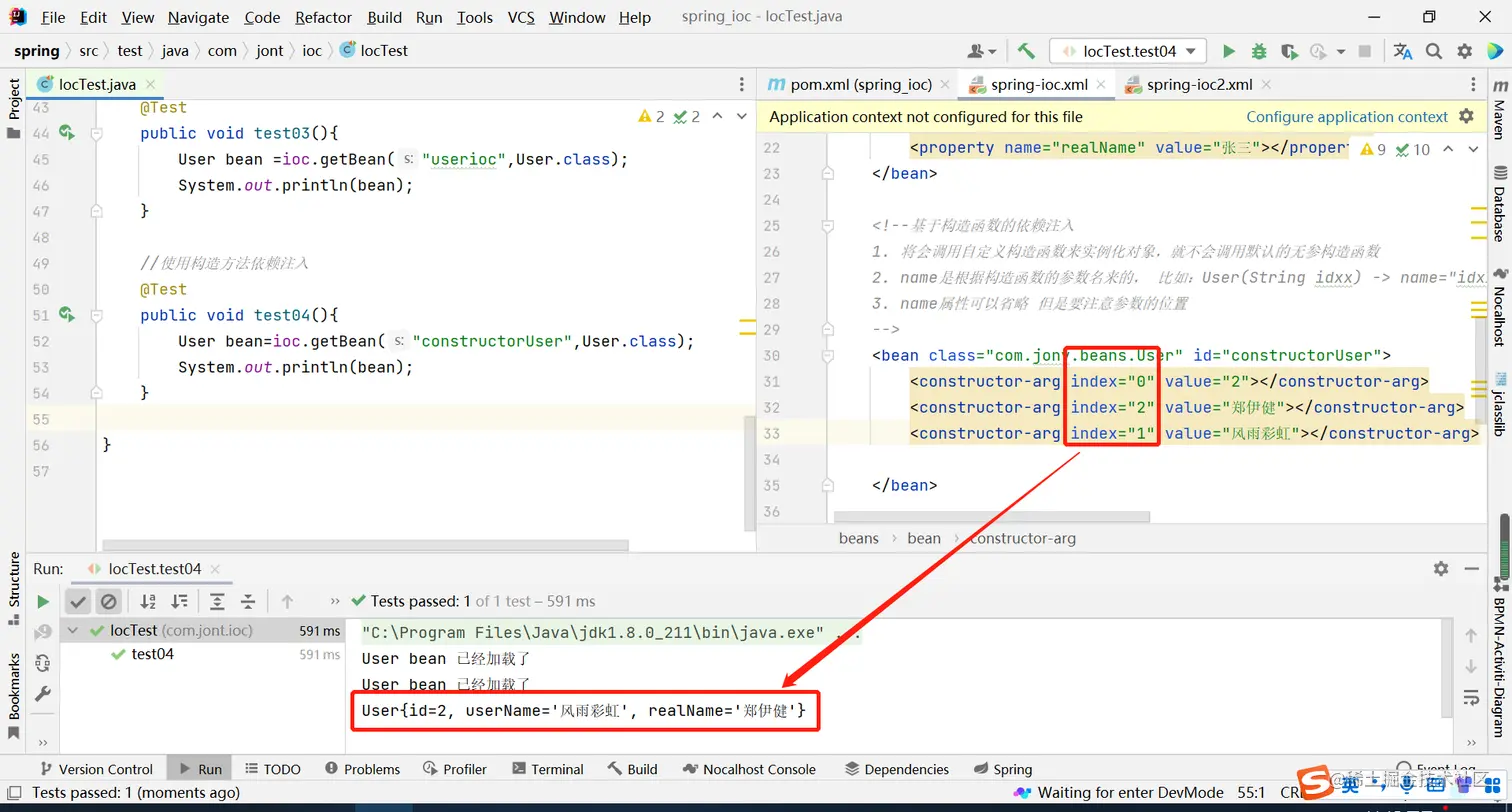Collapse the IocTest node in test tree

pos(73,631)
